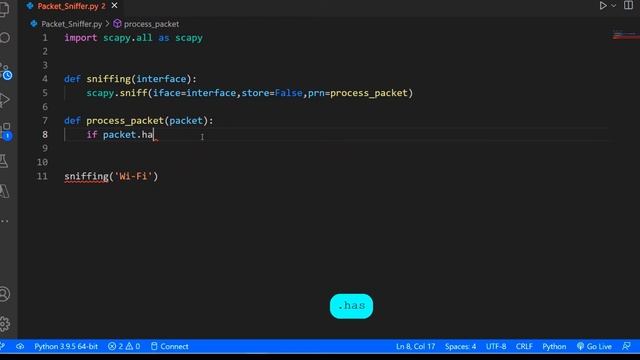The image size is (640, 360).
Task: Open the Accounts icon in activity bar
Action: click(x=4, y=294)
